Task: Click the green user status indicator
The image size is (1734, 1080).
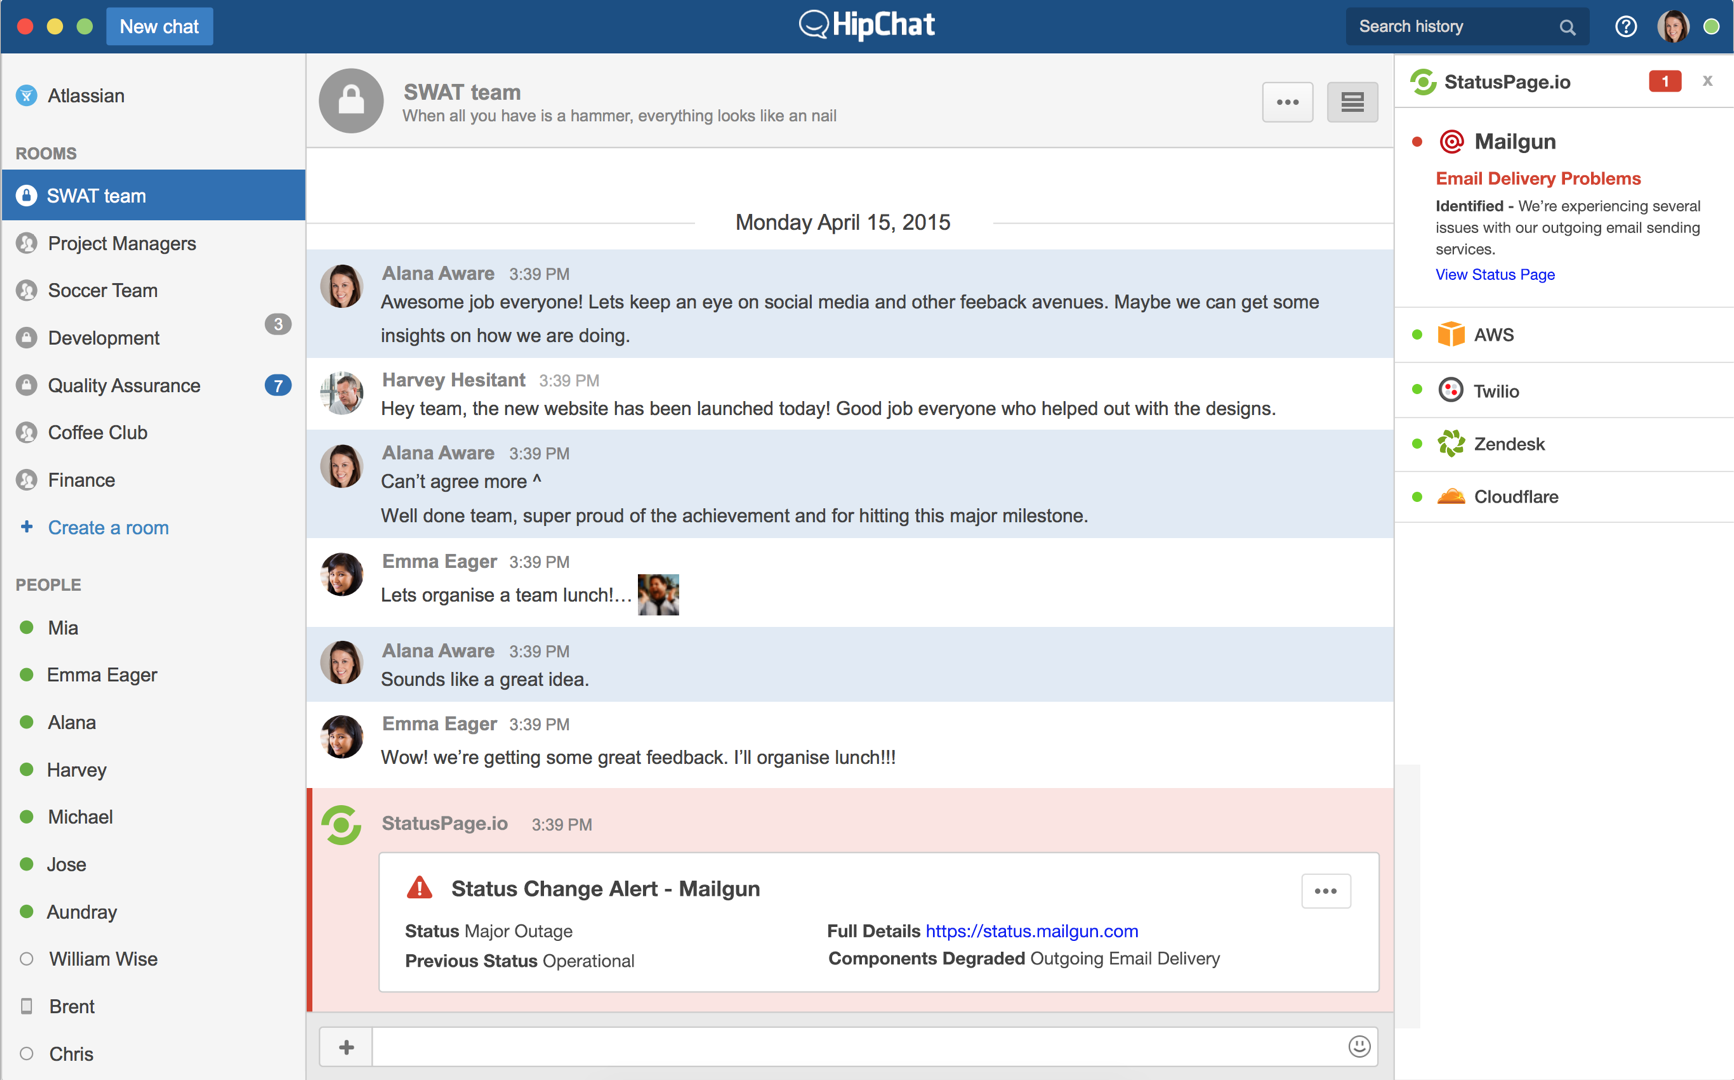Action: (x=1712, y=27)
